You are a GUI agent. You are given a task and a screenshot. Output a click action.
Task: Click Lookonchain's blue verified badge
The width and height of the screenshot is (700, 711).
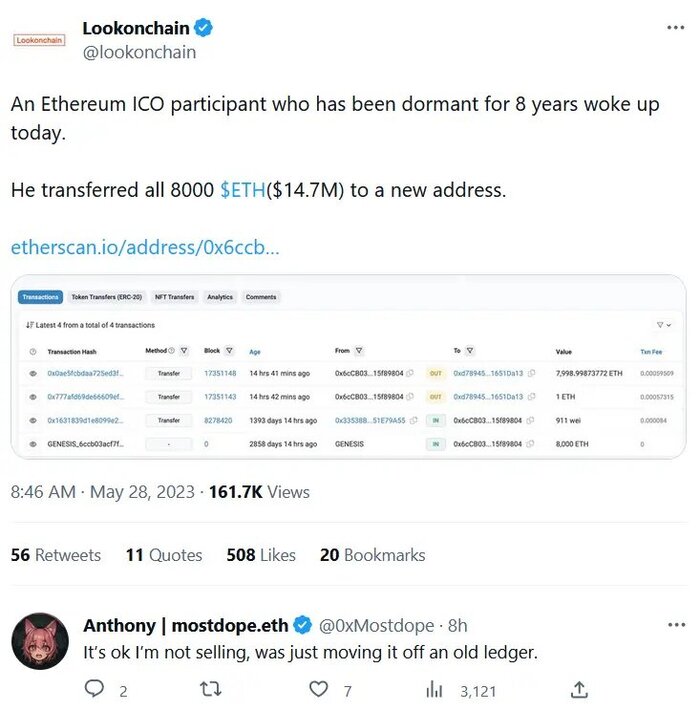coord(203,28)
